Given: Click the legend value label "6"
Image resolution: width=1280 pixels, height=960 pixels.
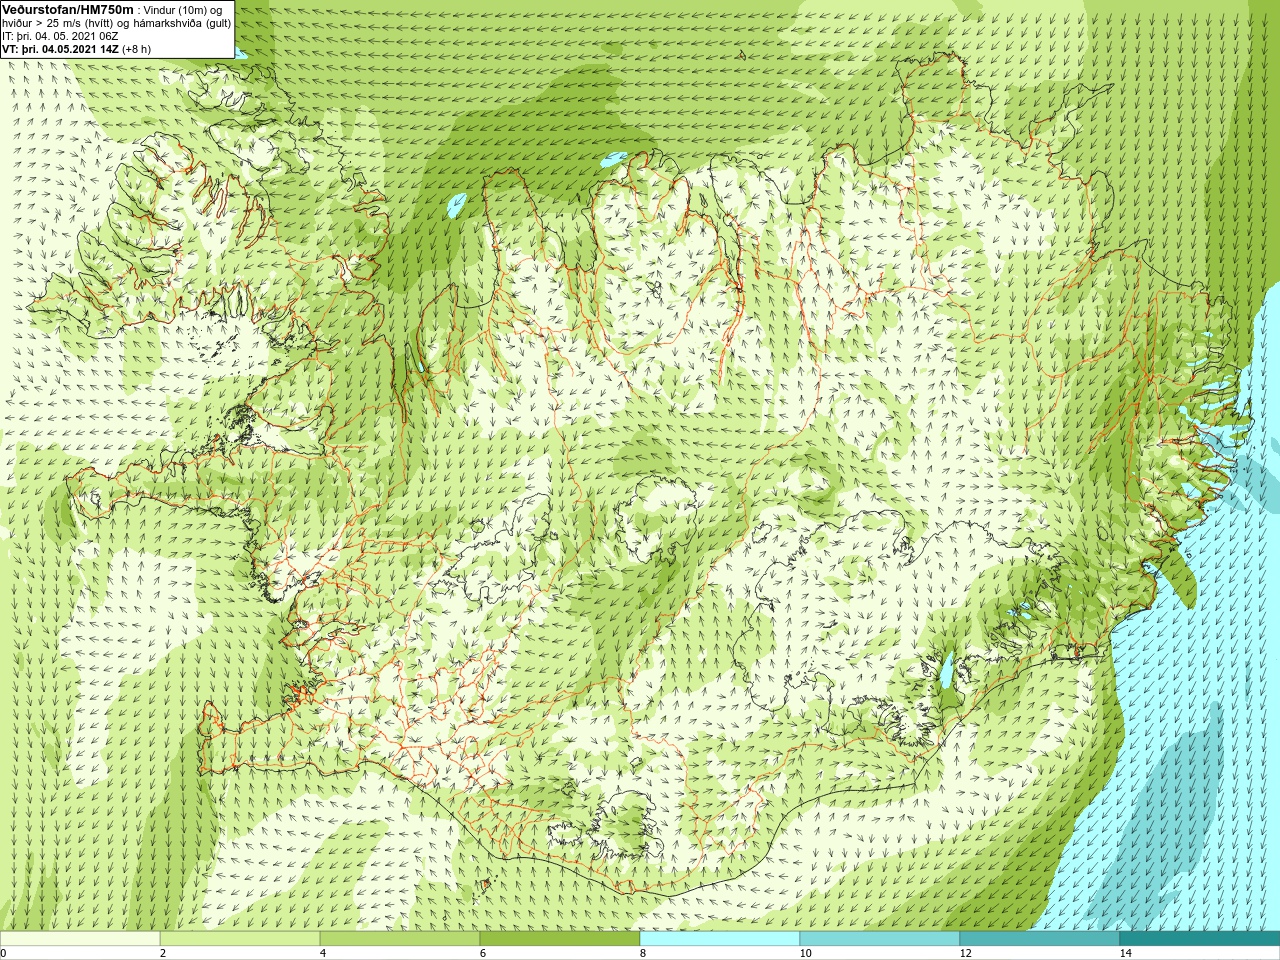Looking at the screenshot, I should coord(483,953).
